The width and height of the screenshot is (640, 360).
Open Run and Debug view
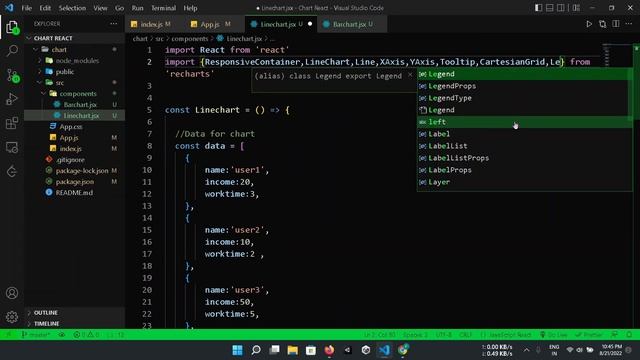[x=12, y=99]
